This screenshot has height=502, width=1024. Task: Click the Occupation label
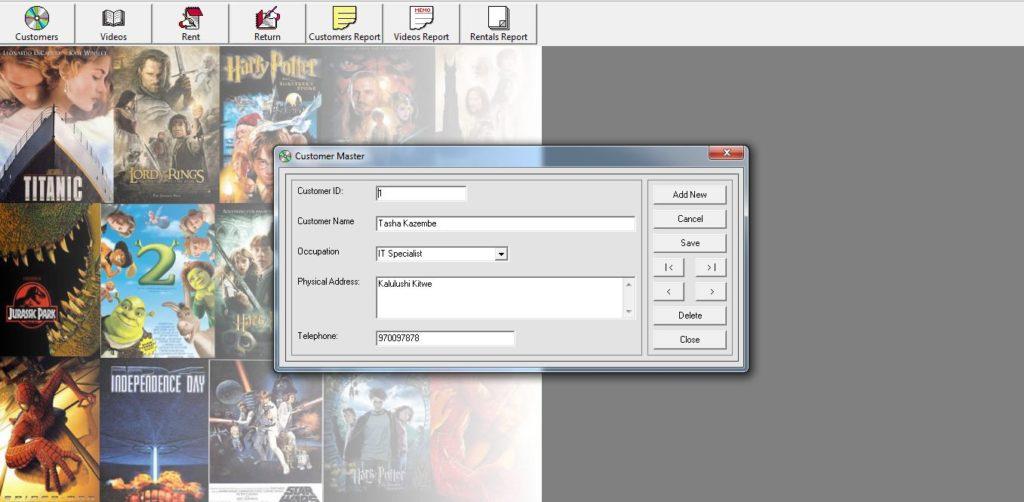(318, 251)
